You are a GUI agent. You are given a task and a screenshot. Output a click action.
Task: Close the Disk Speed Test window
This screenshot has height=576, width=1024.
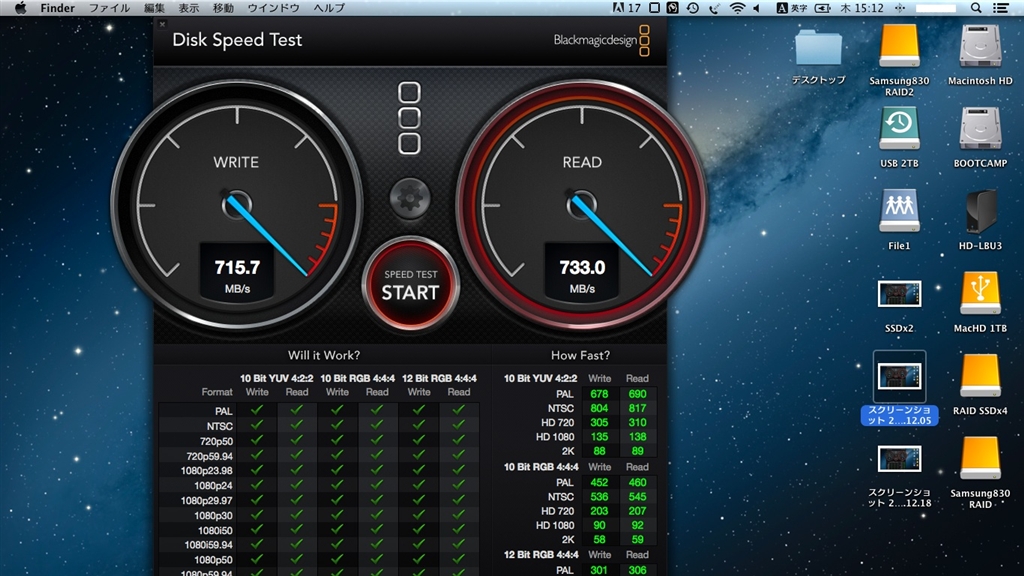click(x=163, y=24)
